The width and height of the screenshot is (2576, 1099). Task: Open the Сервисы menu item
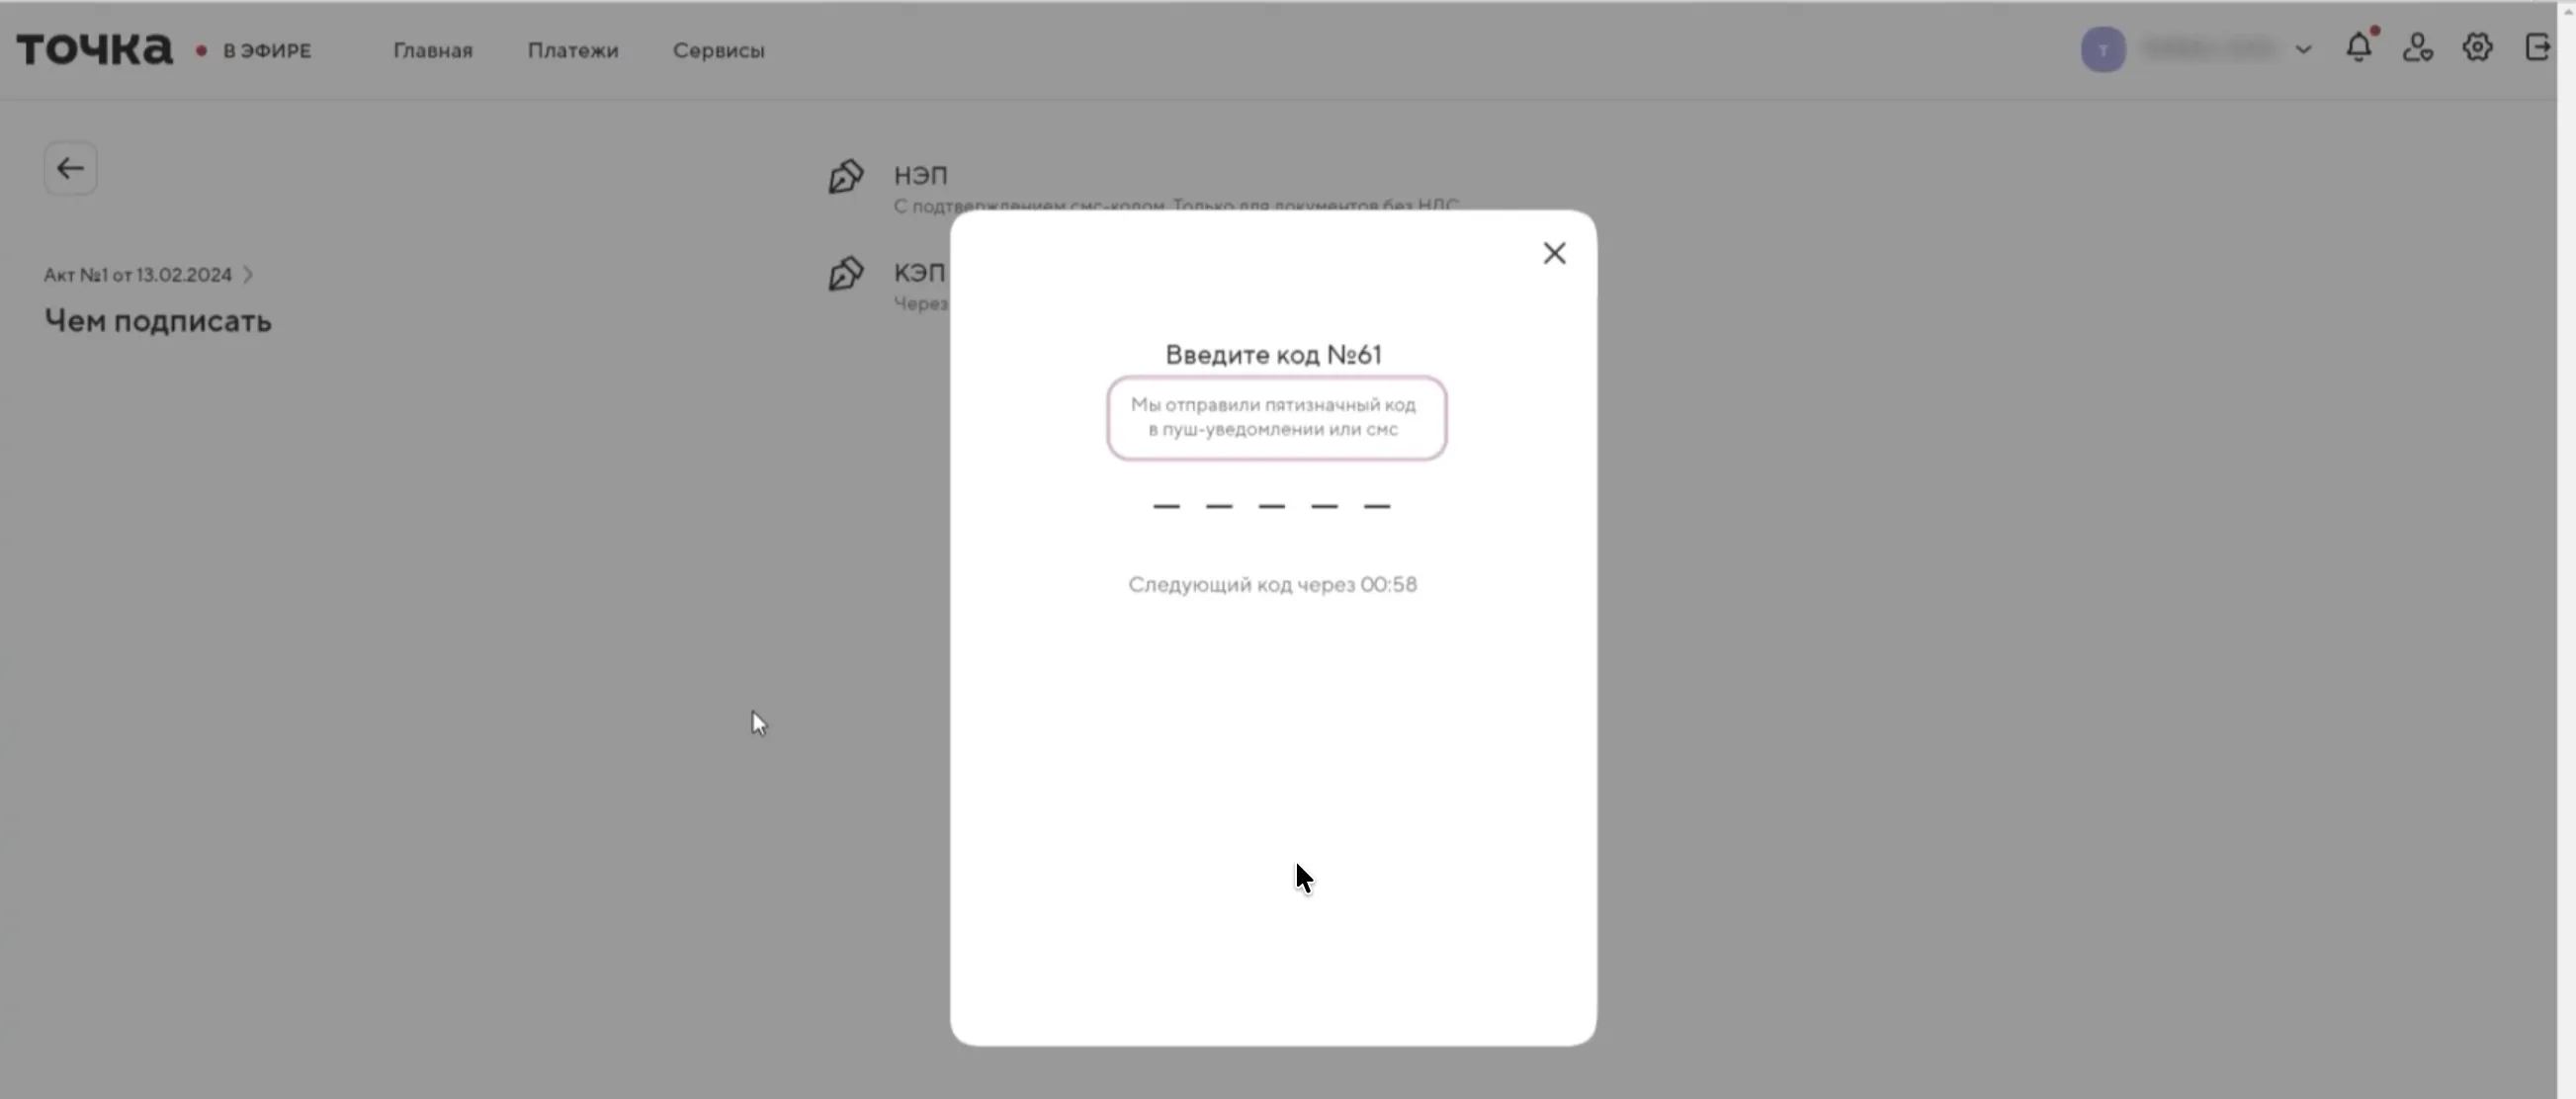click(x=718, y=50)
